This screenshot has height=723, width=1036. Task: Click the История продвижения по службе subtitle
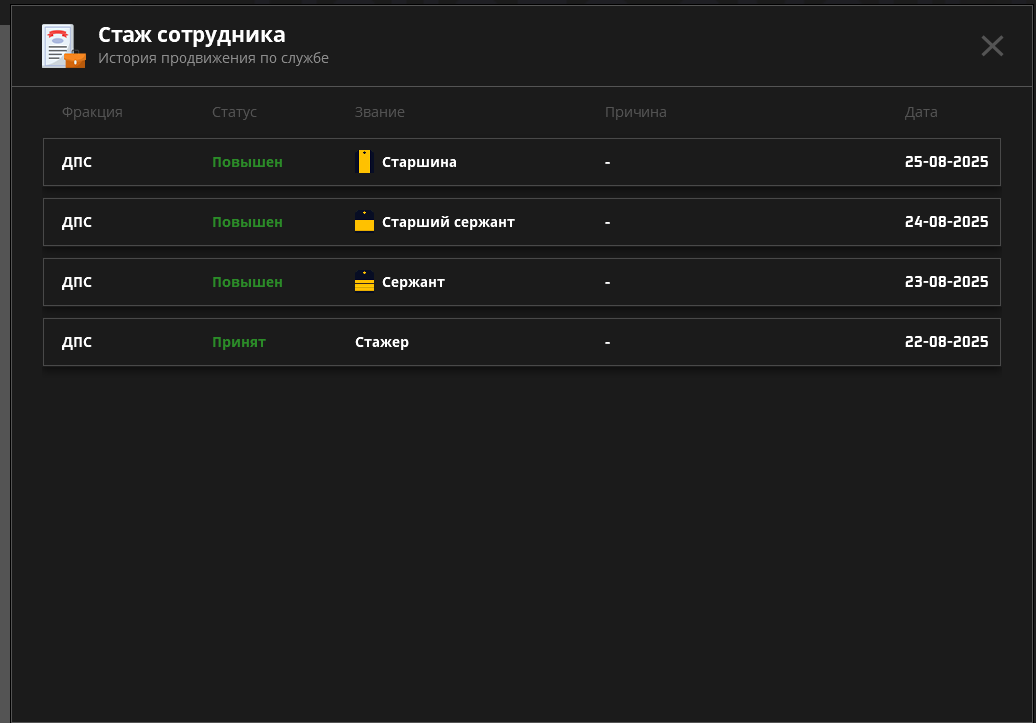point(213,58)
